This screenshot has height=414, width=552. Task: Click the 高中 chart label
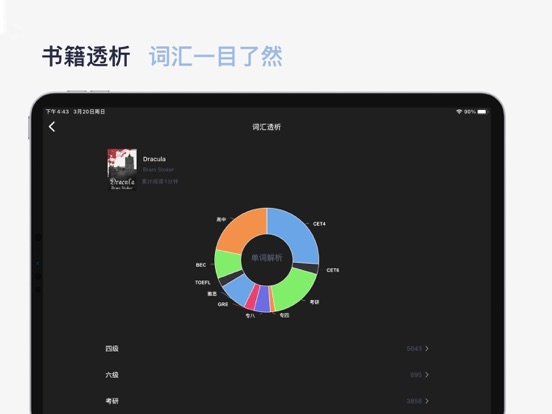coord(221,220)
